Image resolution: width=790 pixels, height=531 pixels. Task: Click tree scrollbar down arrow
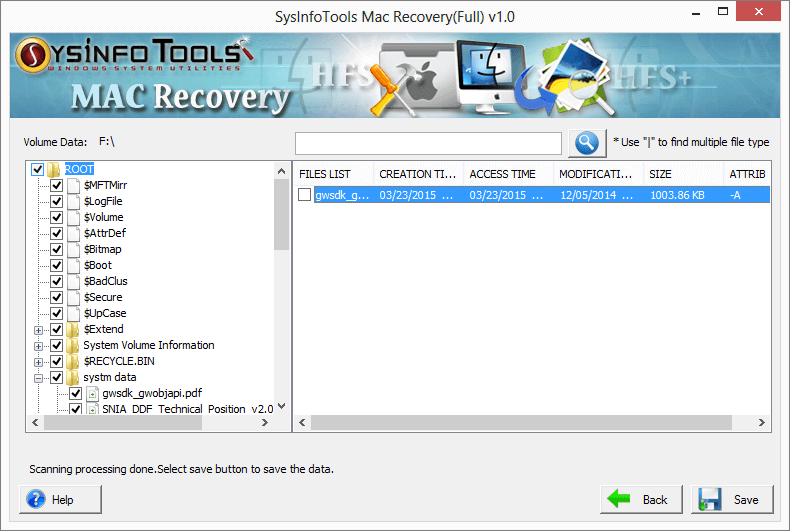pyautogui.click(x=282, y=406)
